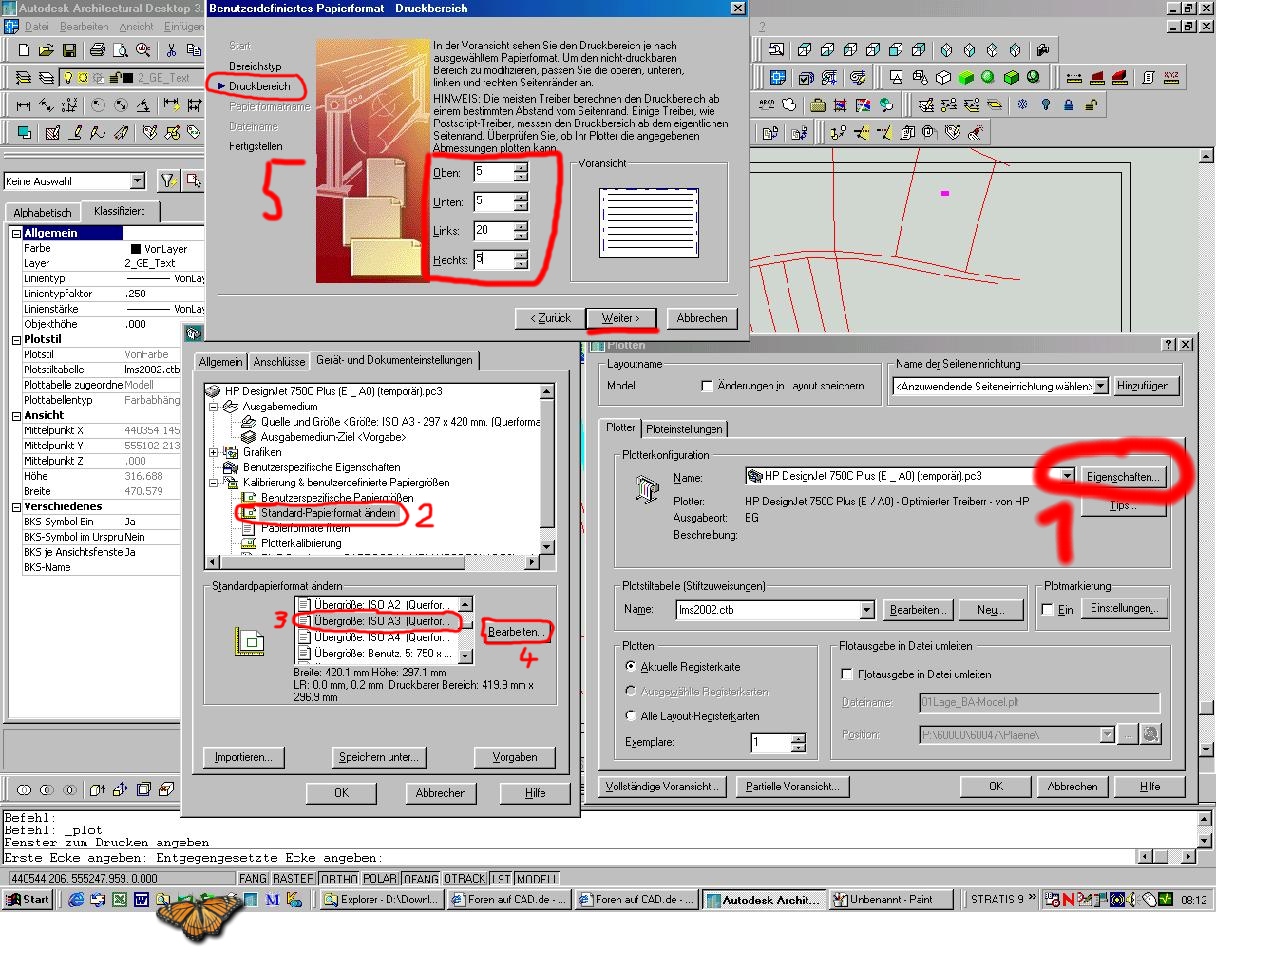Click the Named views toolbar icon
Screen dimensions: 1280x960
[x=776, y=50]
